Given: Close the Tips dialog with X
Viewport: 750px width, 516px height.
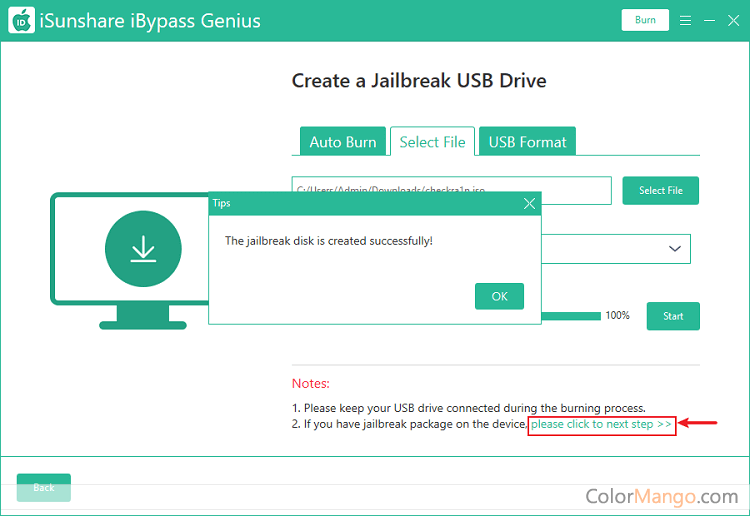Looking at the screenshot, I should pyautogui.click(x=530, y=203).
